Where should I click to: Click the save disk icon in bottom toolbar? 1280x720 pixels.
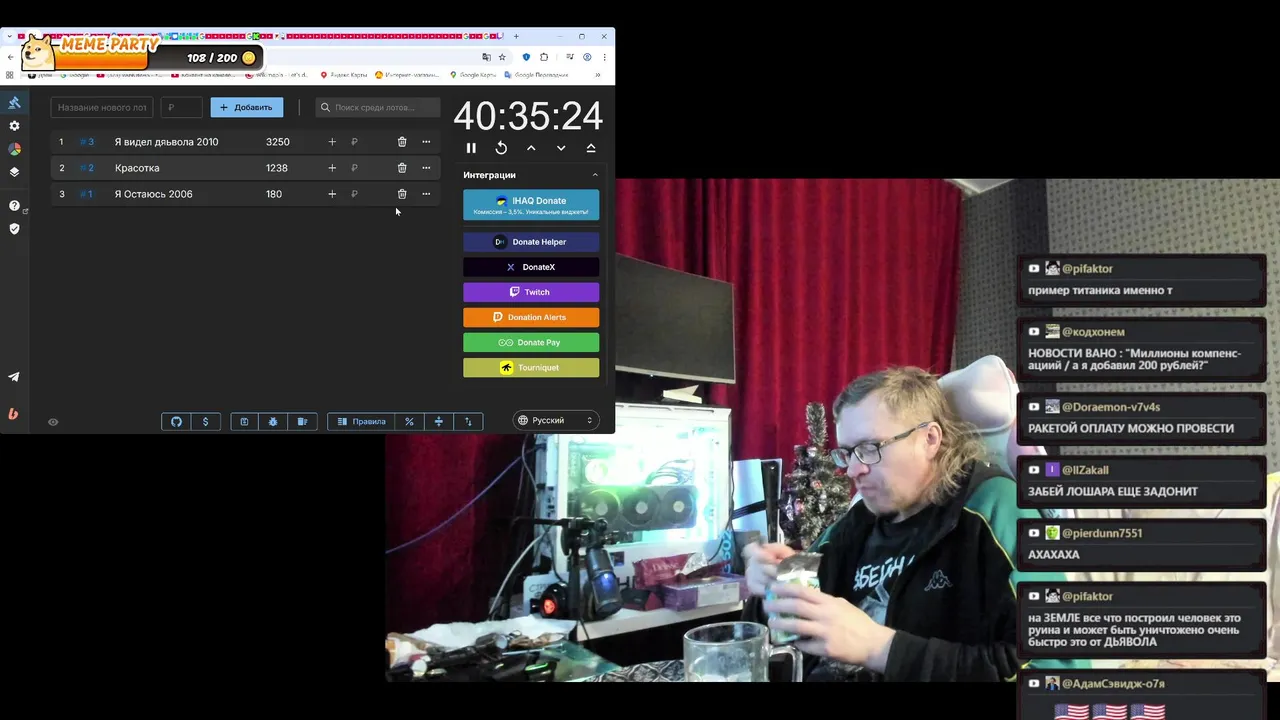[244, 422]
